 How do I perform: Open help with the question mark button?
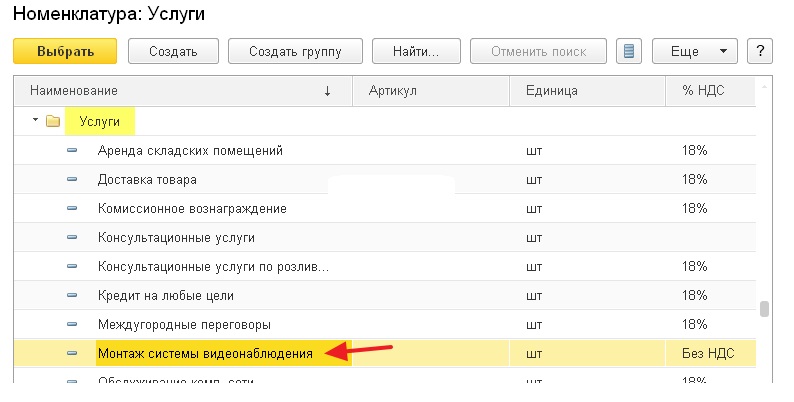tap(760, 51)
